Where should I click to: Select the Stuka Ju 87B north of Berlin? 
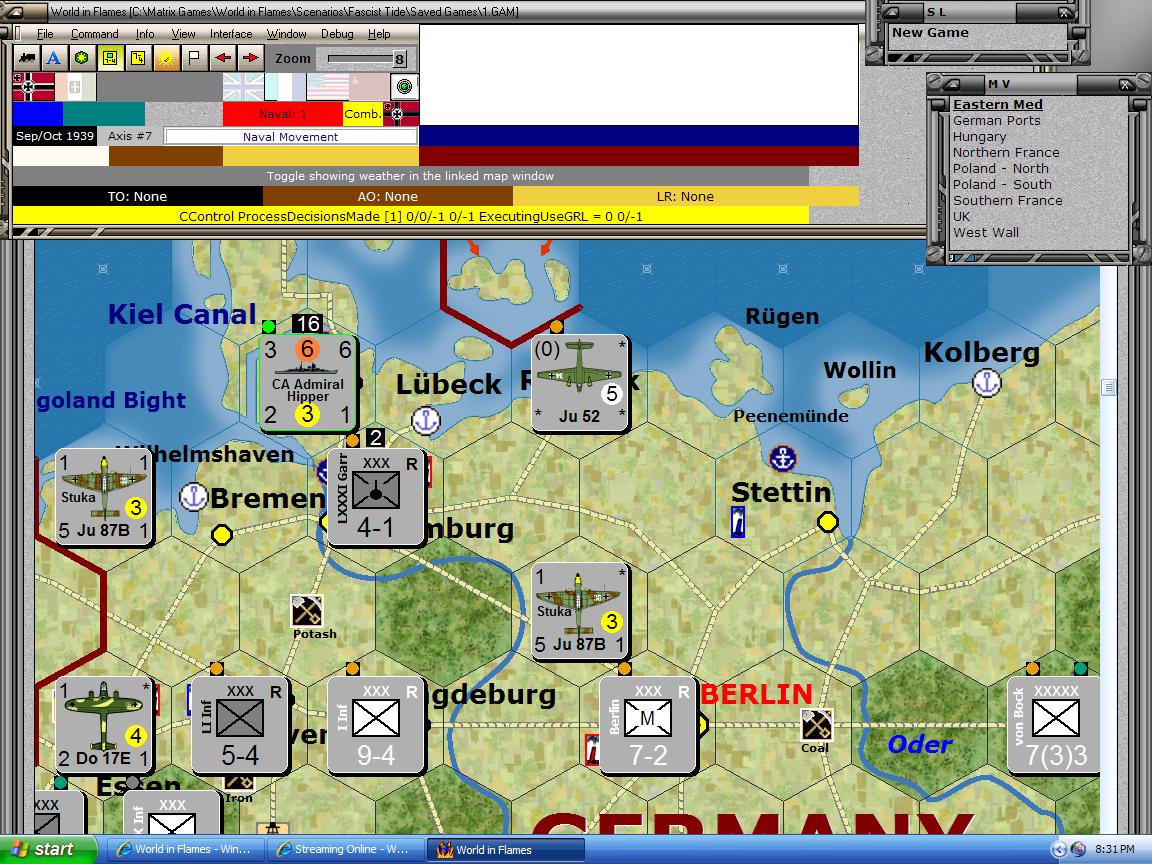(x=580, y=611)
